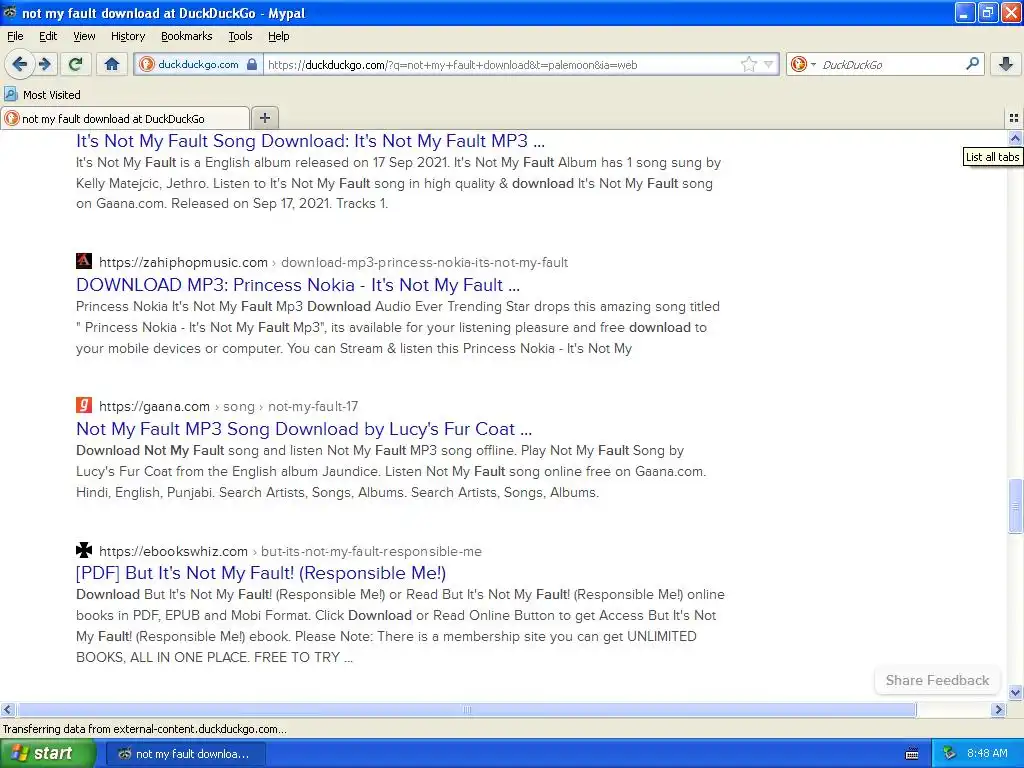Open the History menu
This screenshot has width=1024, height=768.
pyautogui.click(x=127, y=36)
